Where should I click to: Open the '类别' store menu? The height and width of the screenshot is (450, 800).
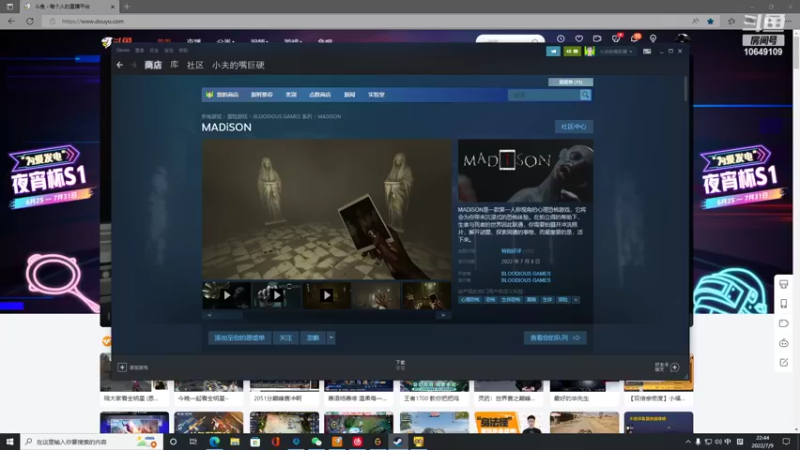click(x=291, y=94)
